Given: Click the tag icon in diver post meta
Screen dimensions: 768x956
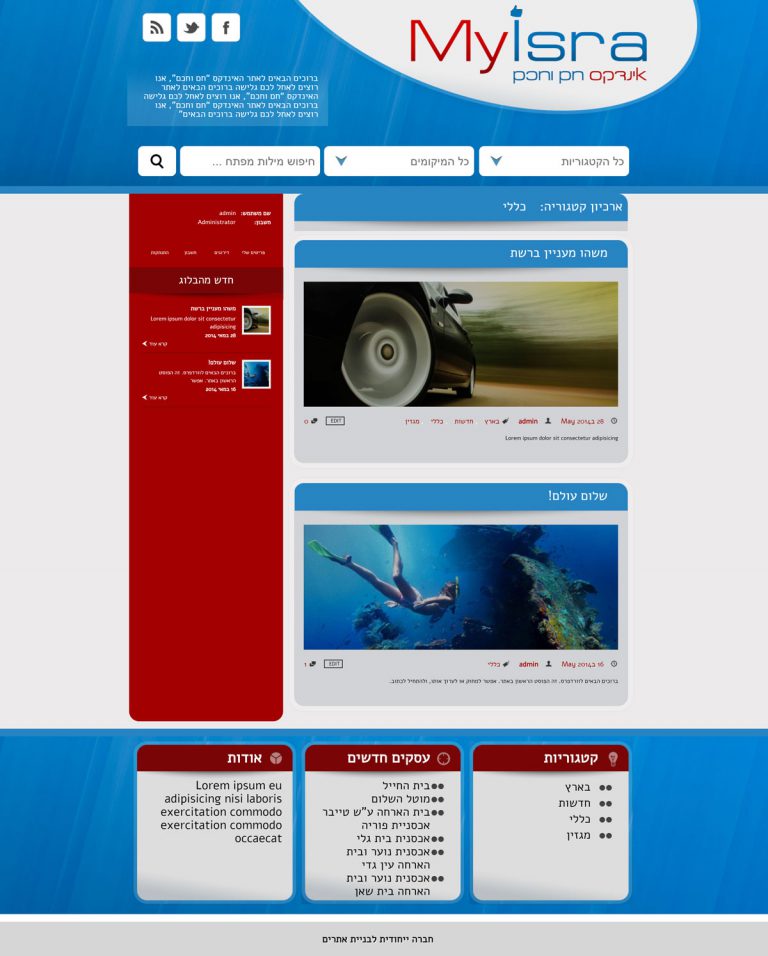Looking at the screenshot, I should click(506, 664).
